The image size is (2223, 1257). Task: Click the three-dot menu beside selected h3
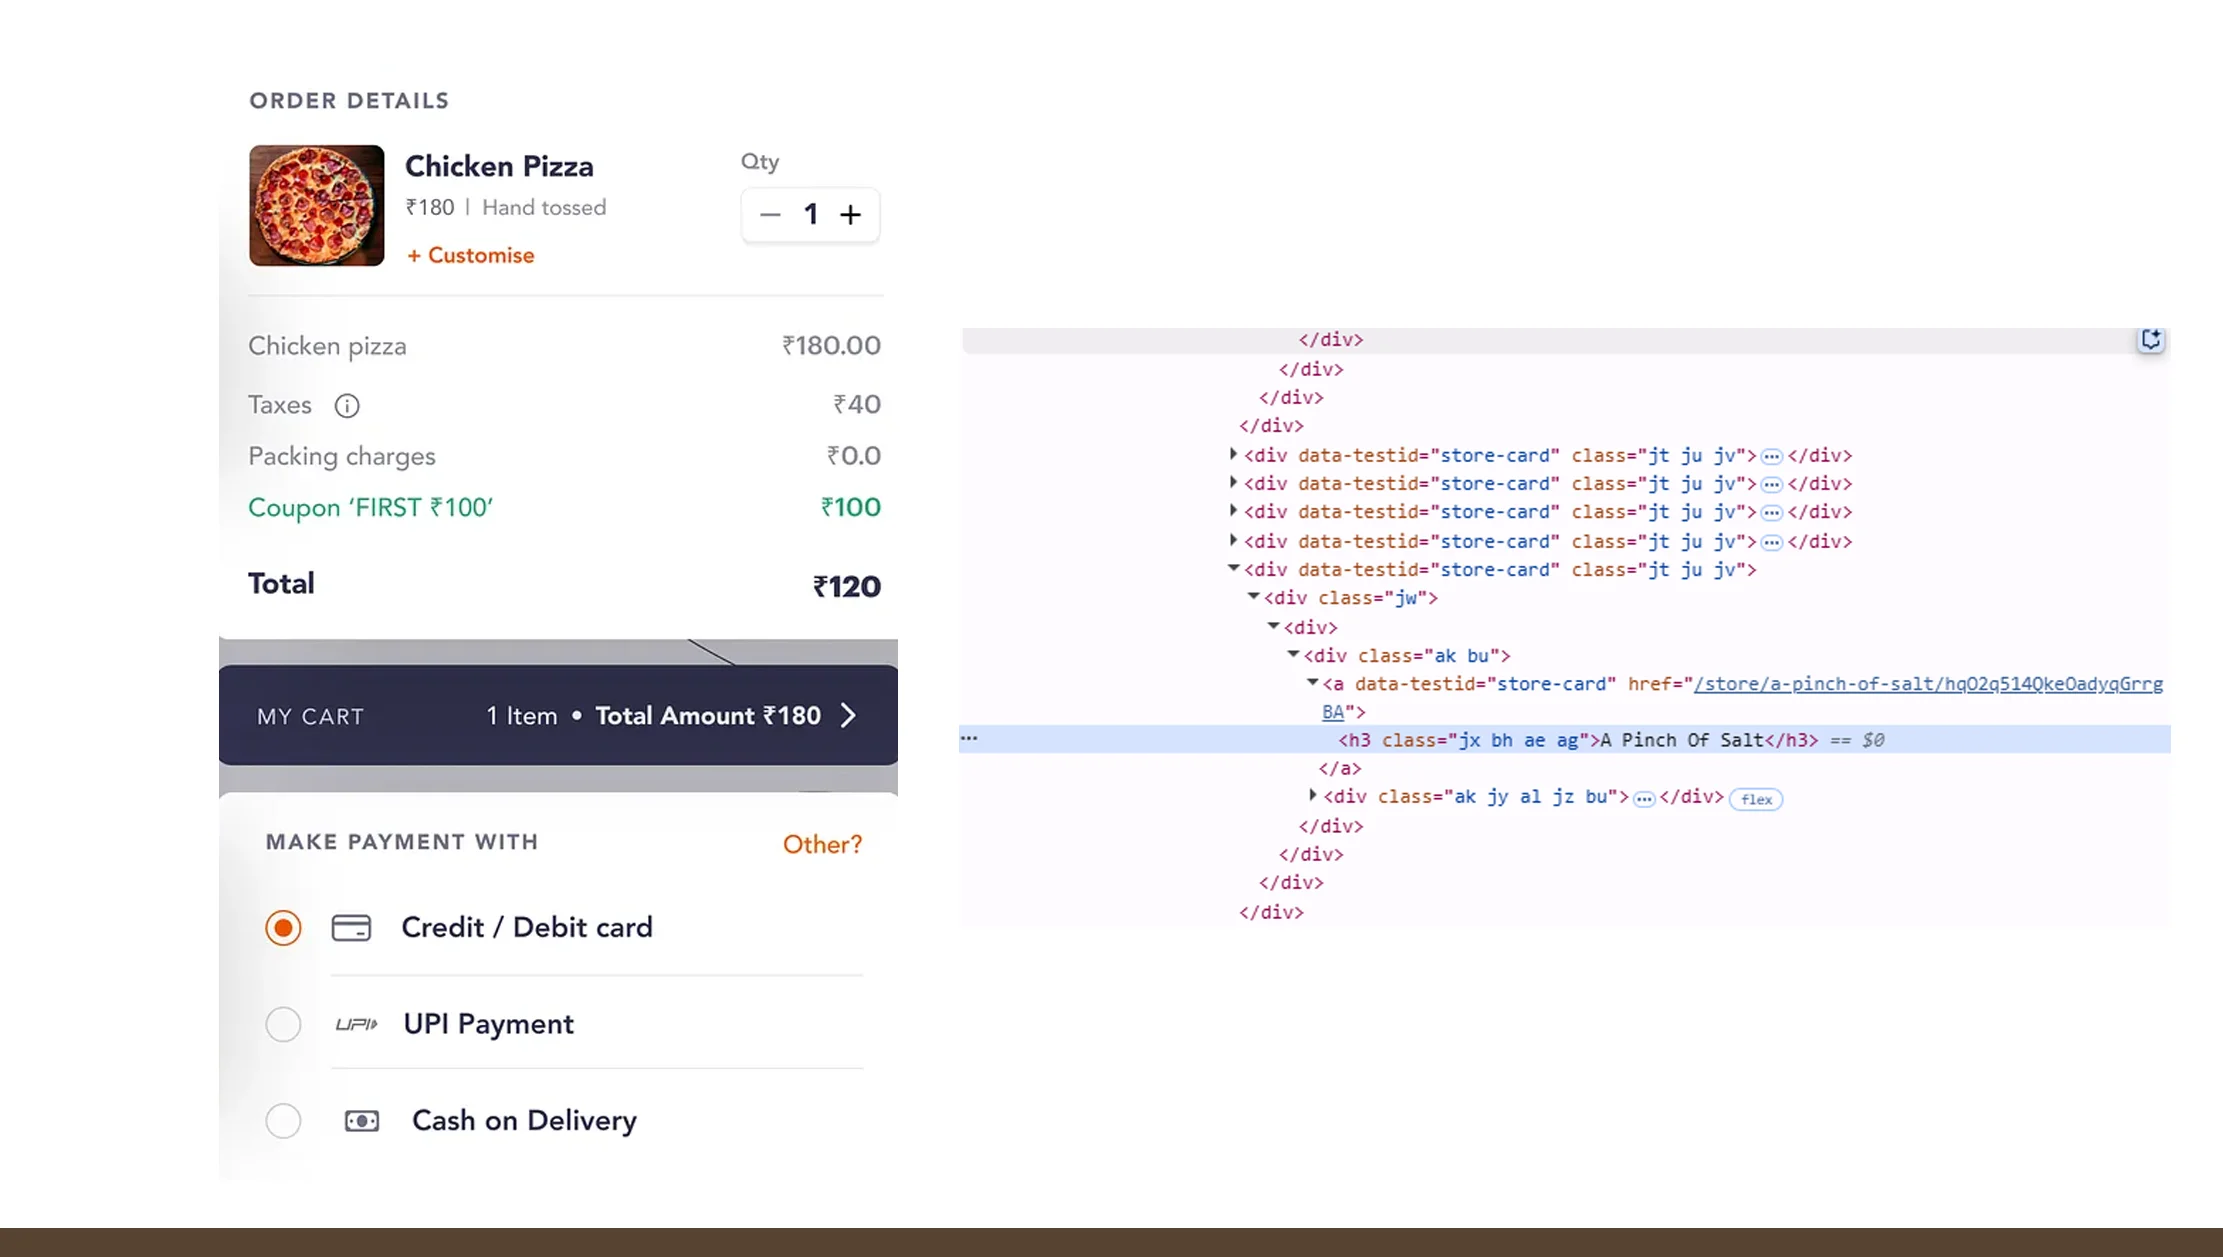tap(969, 738)
